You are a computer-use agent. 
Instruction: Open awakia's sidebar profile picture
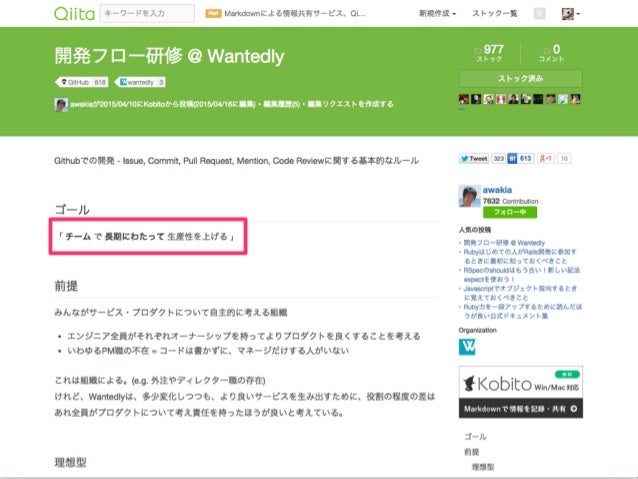pyautogui.click(x=469, y=196)
